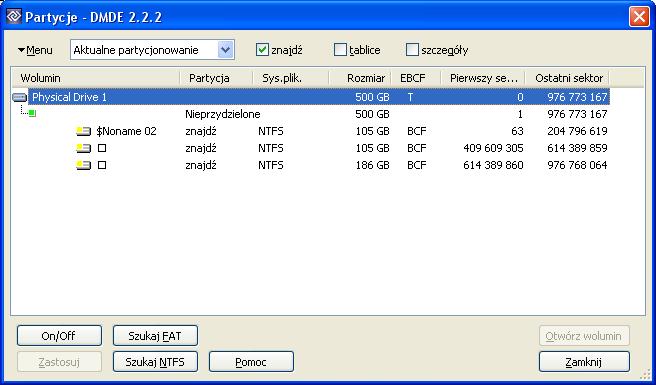Open help with the Pomoc button
The image size is (656, 385).
click(251, 362)
